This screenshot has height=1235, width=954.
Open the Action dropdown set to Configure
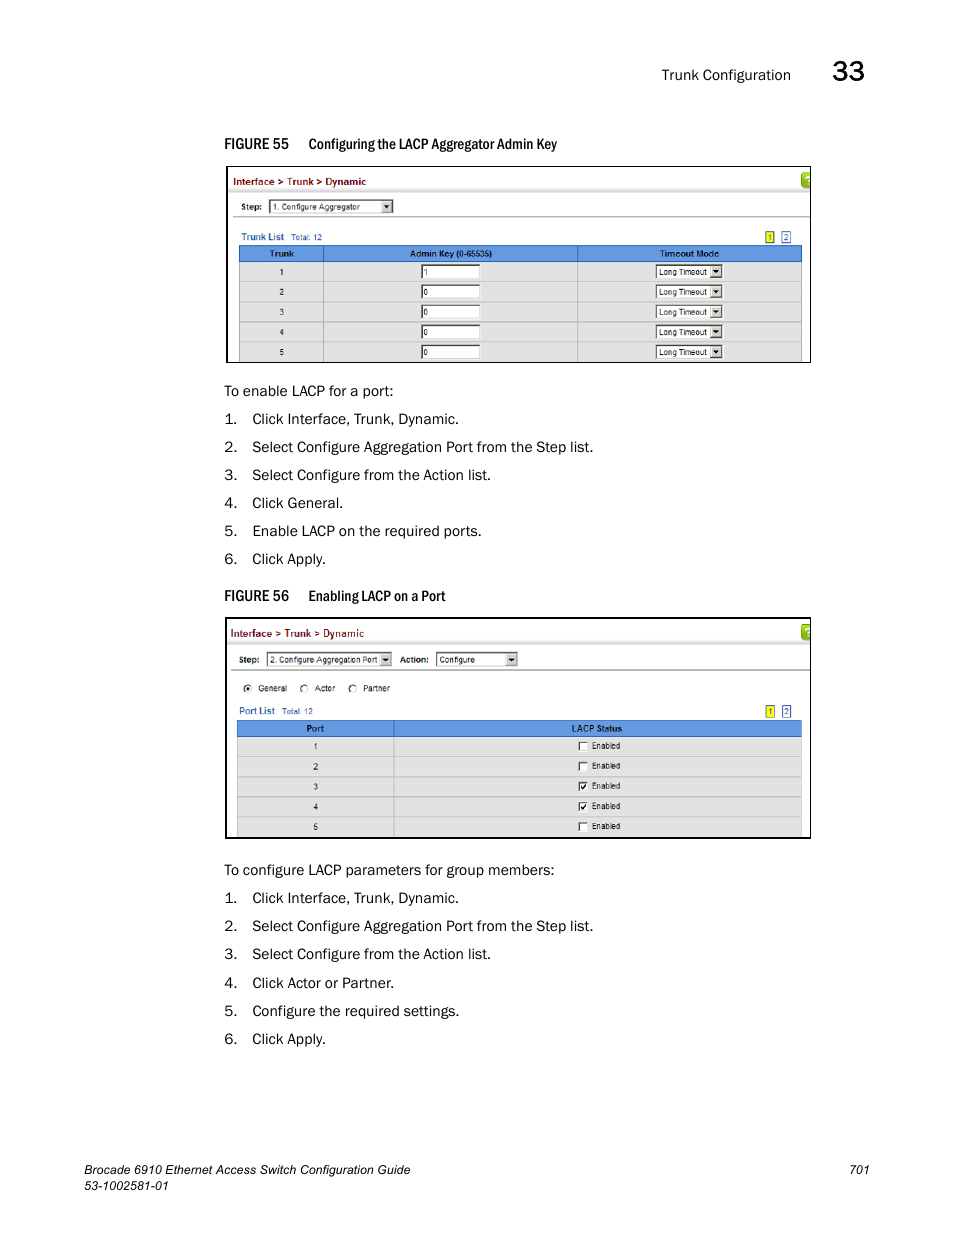coord(477,660)
